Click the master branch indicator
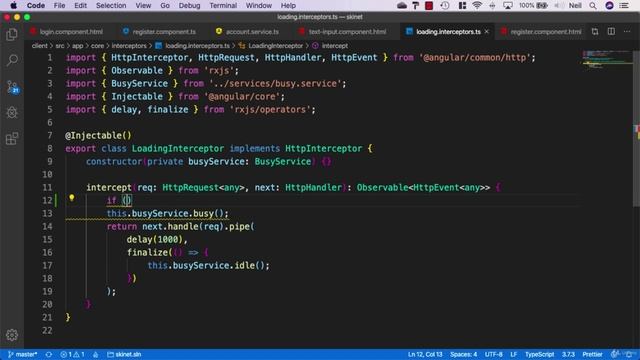Viewport: 640px width, 360px height. [22, 354]
